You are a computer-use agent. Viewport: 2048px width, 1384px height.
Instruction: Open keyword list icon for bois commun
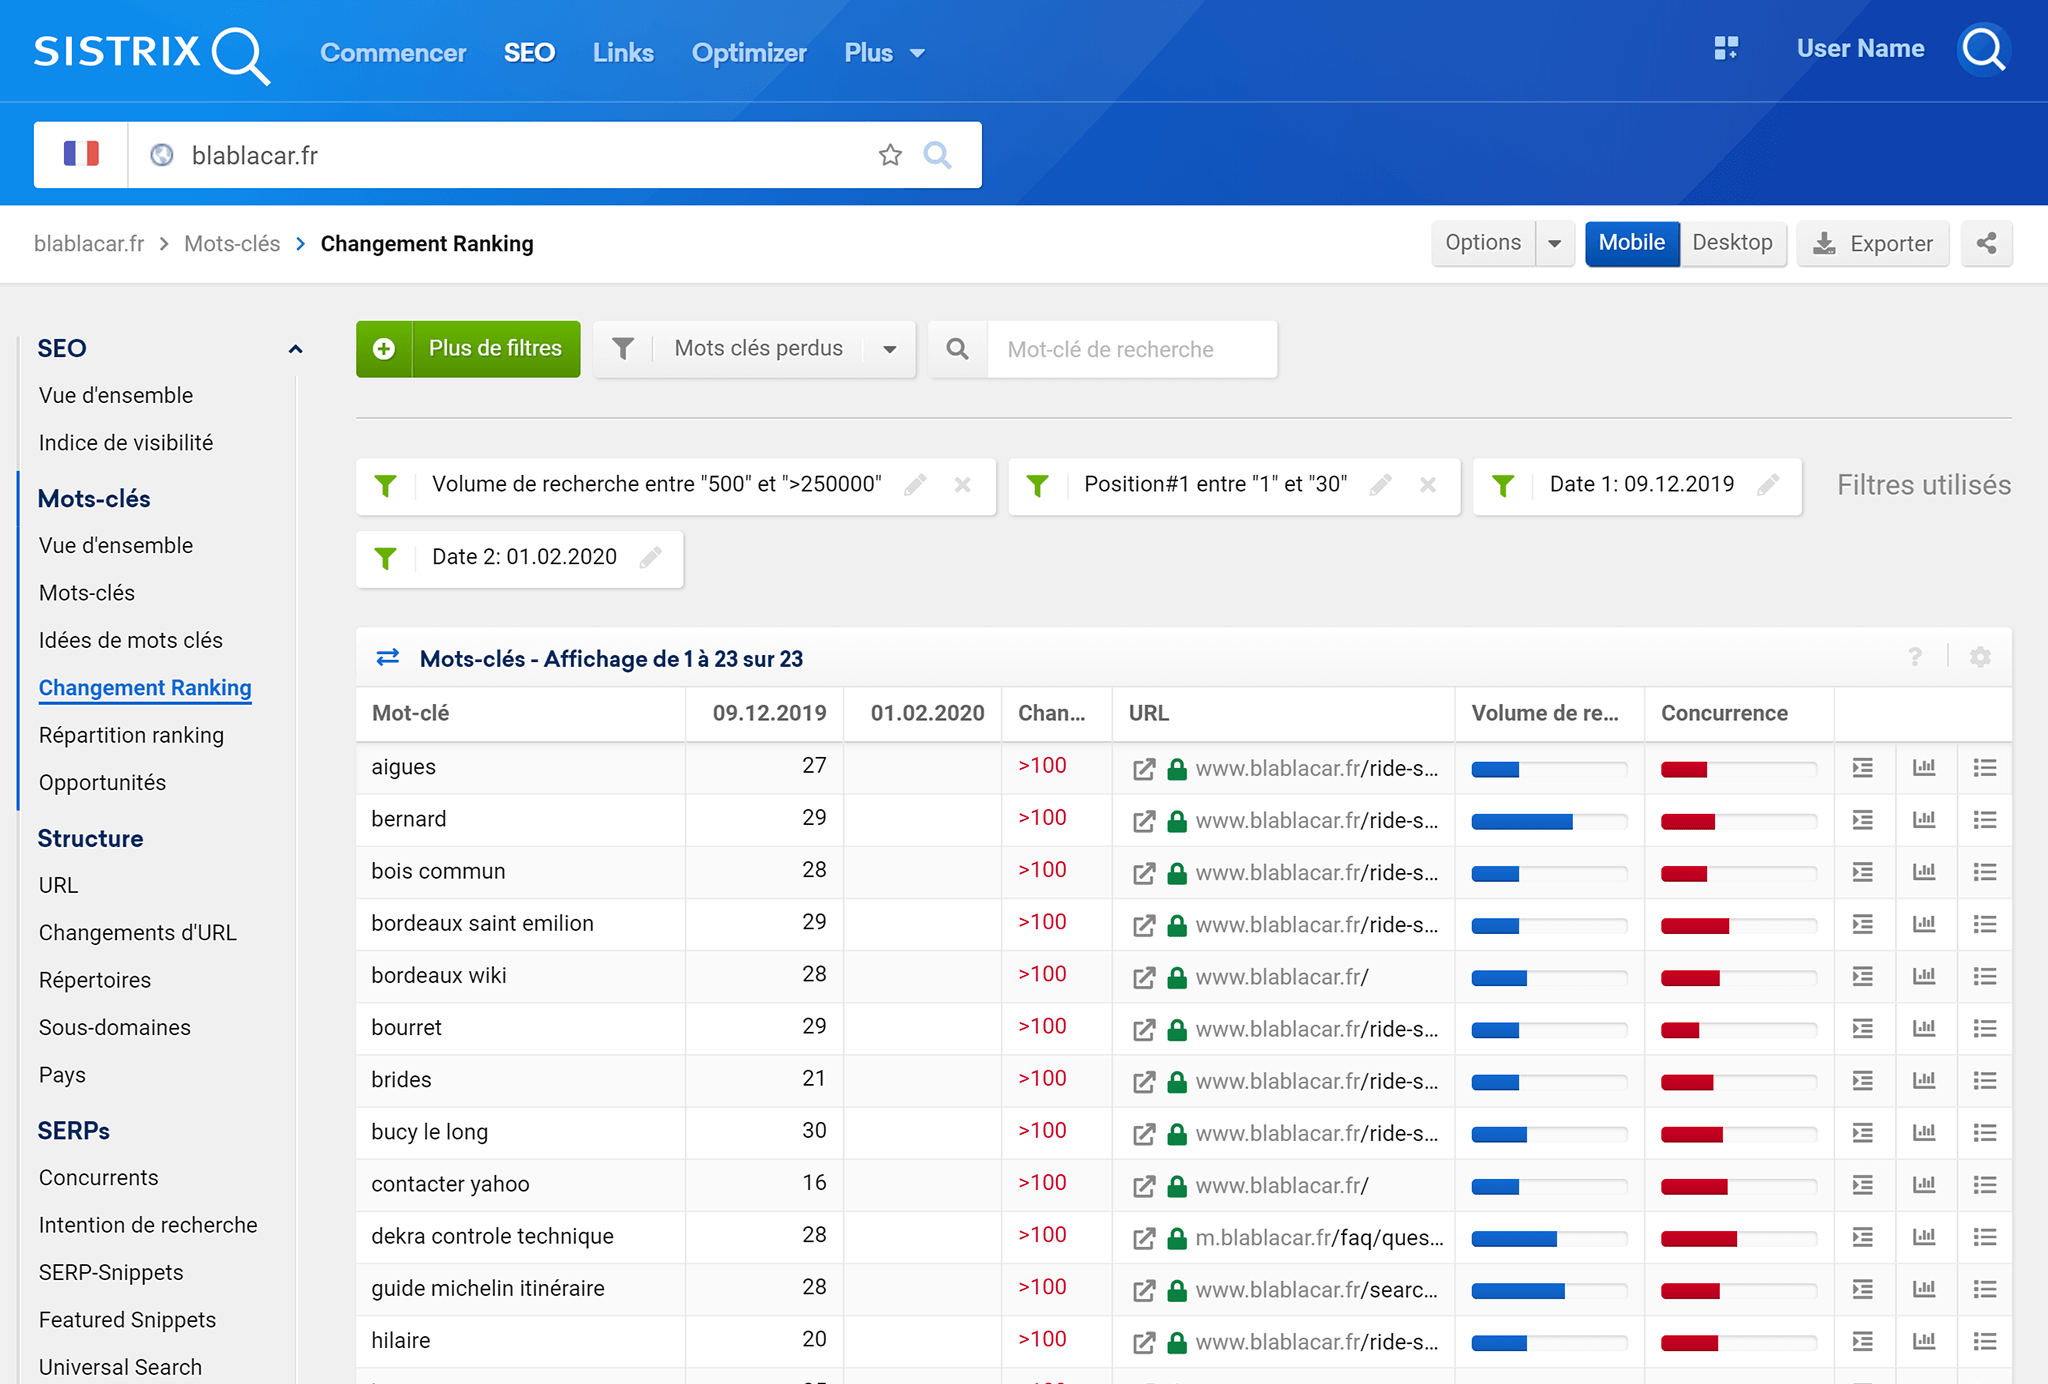pos(1985,872)
